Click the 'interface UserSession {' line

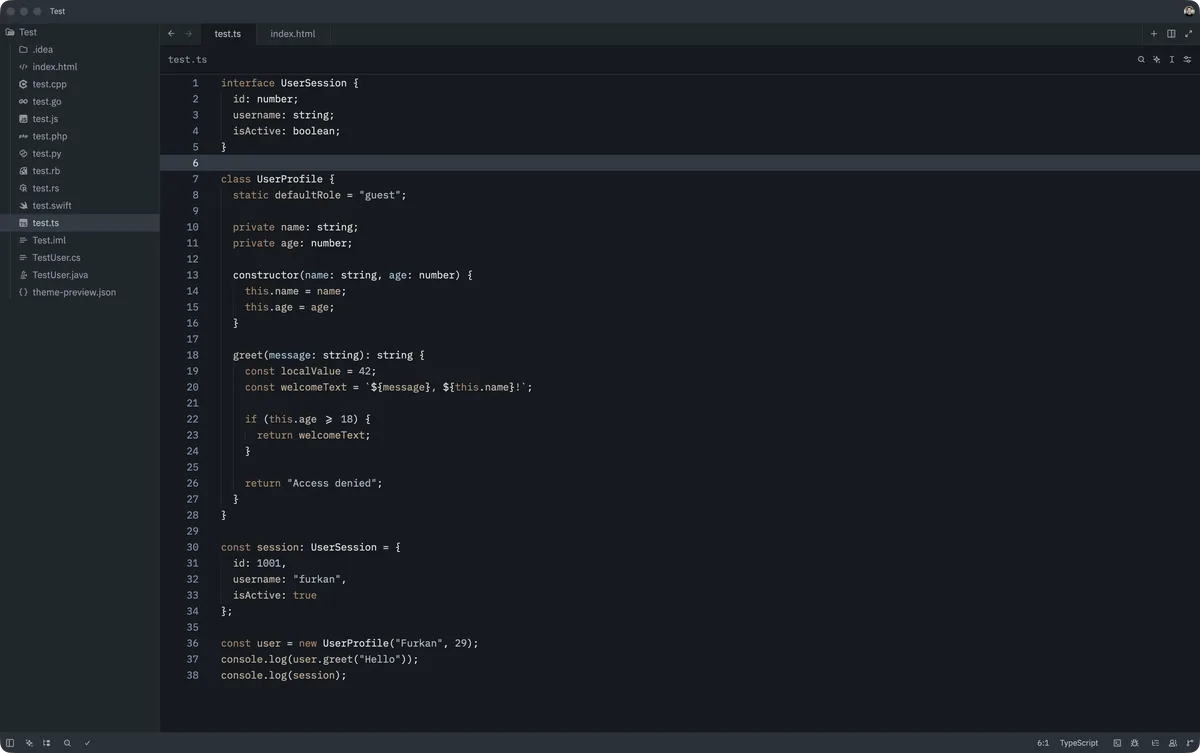[x=289, y=83]
